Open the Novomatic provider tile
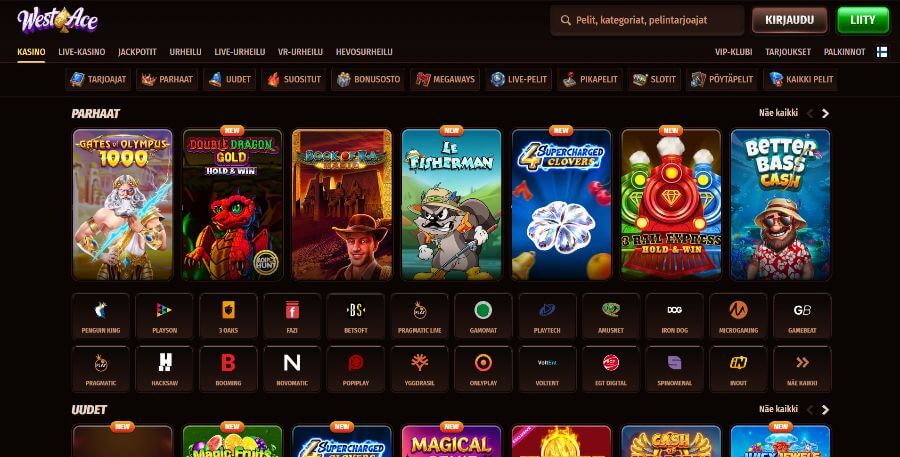Screen dimensions: 900x457 [292, 369]
